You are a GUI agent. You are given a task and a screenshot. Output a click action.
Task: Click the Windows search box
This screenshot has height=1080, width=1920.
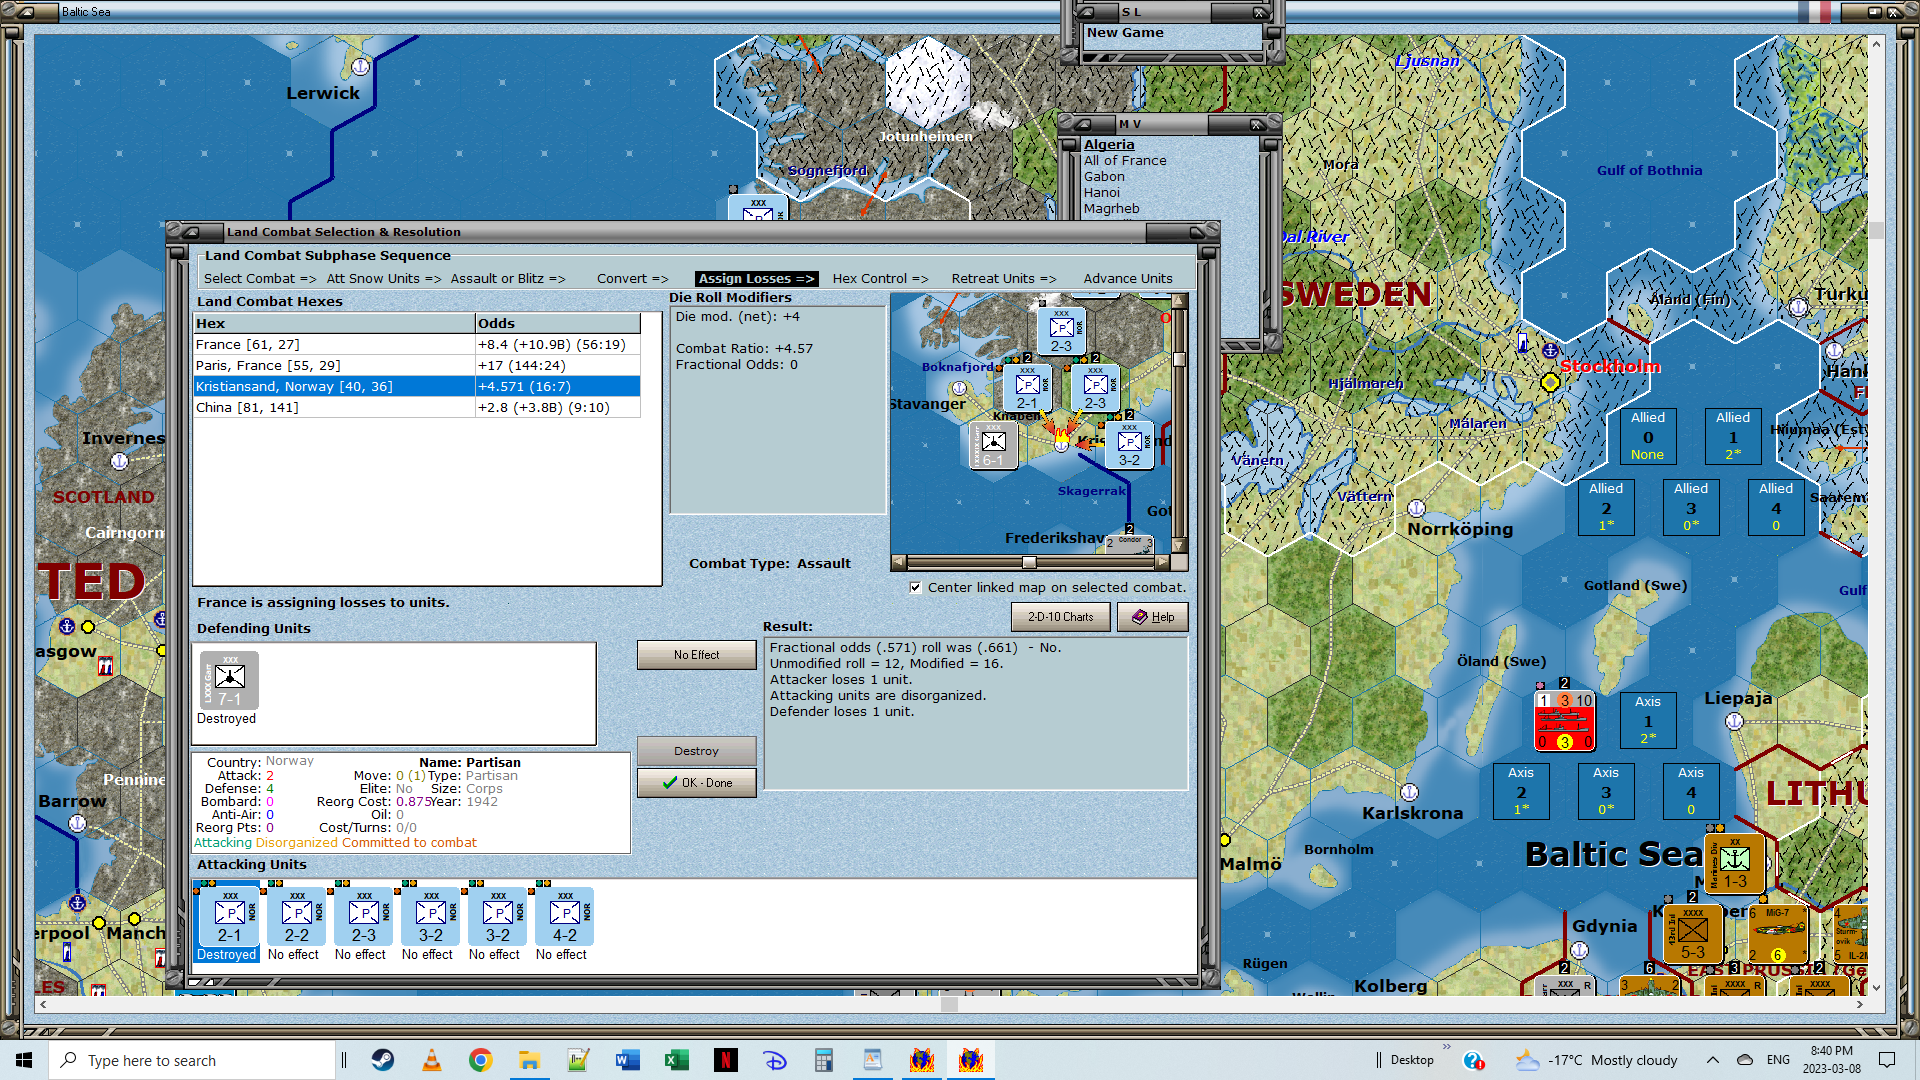(x=192, y=1060)
